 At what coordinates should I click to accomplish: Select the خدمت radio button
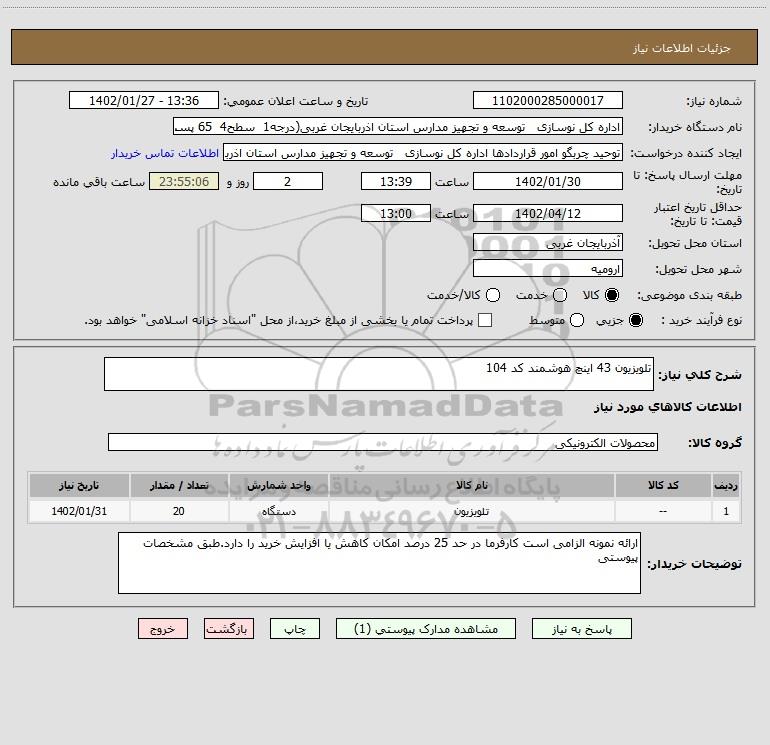pos(560,295)
